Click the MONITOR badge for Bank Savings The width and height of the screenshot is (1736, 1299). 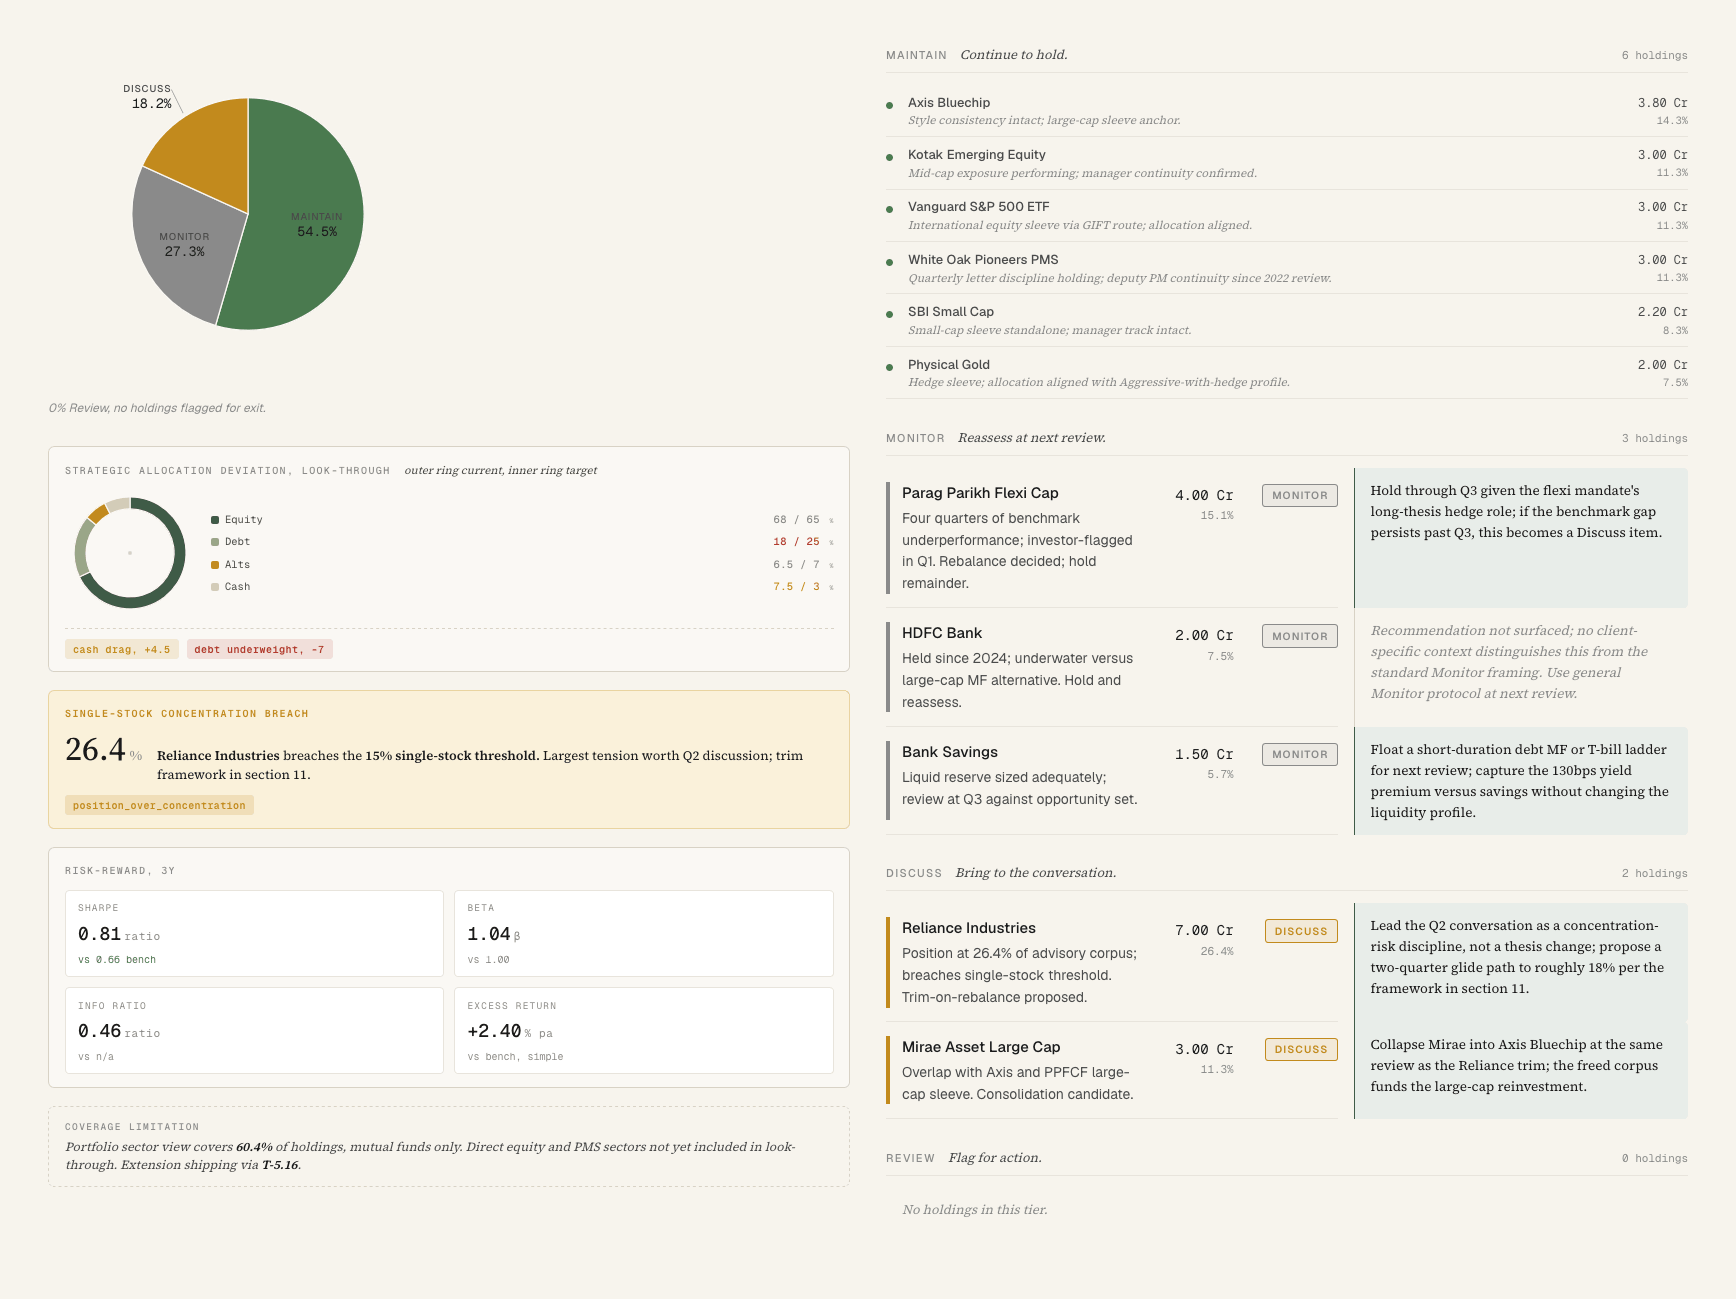[1299, 754]
